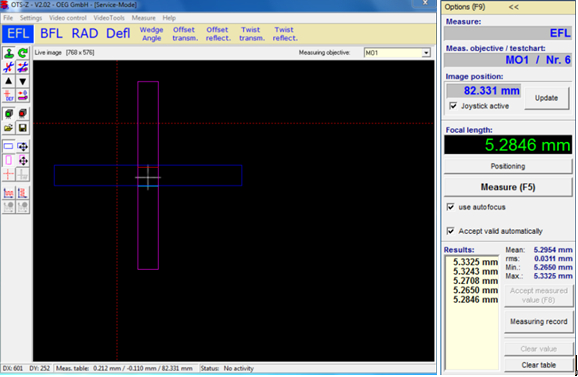This screenshot has height=377, width=578.
Task: Click the black up arrow icon
Action: pos(9,81)
